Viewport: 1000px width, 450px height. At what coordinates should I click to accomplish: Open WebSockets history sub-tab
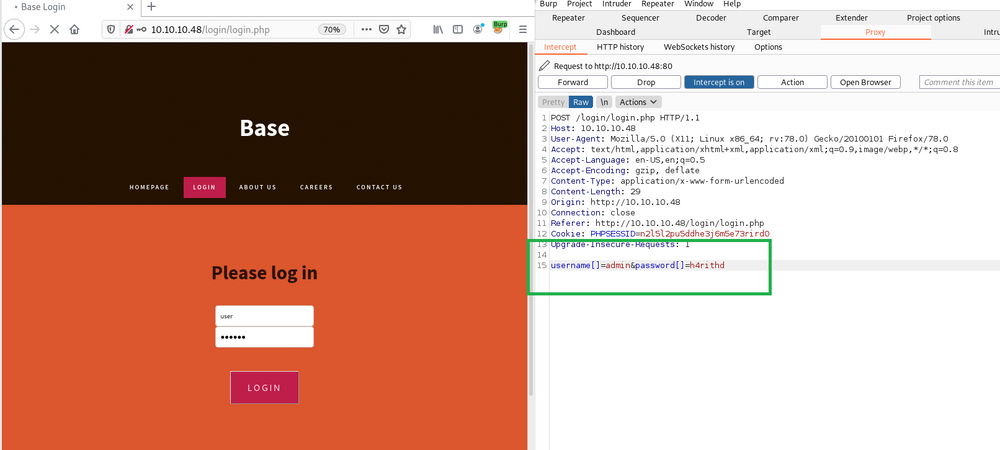(699, 47)
